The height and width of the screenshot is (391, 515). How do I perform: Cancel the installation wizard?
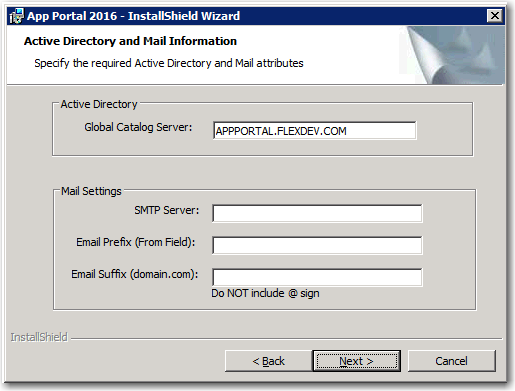[x=452, y=361]
